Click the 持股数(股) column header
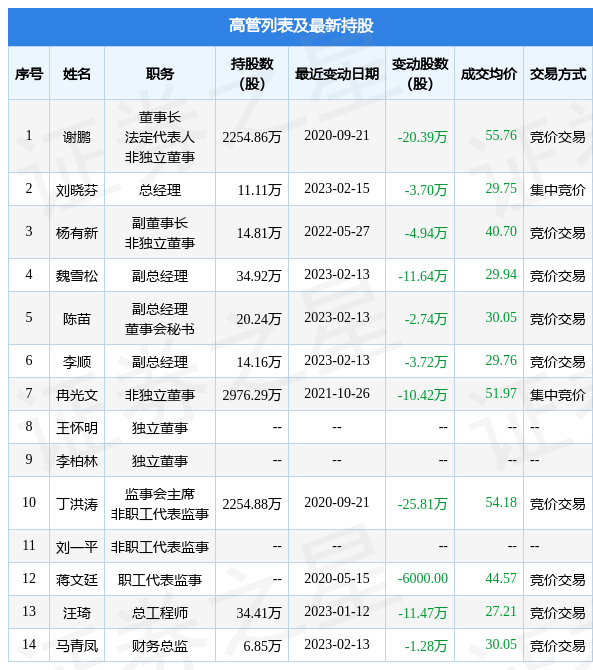The height and width of the screenshot is (670, 593). (252, 73)
